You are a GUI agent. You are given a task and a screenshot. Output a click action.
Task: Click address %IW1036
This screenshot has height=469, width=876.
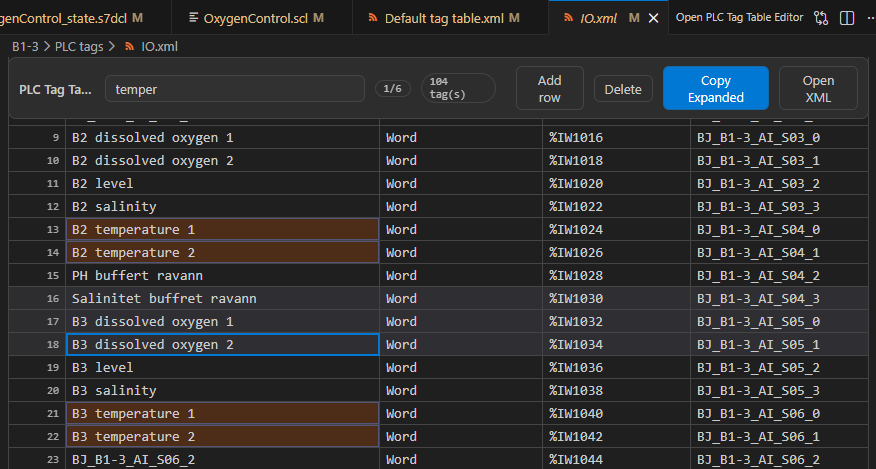(x=575, y=367)
